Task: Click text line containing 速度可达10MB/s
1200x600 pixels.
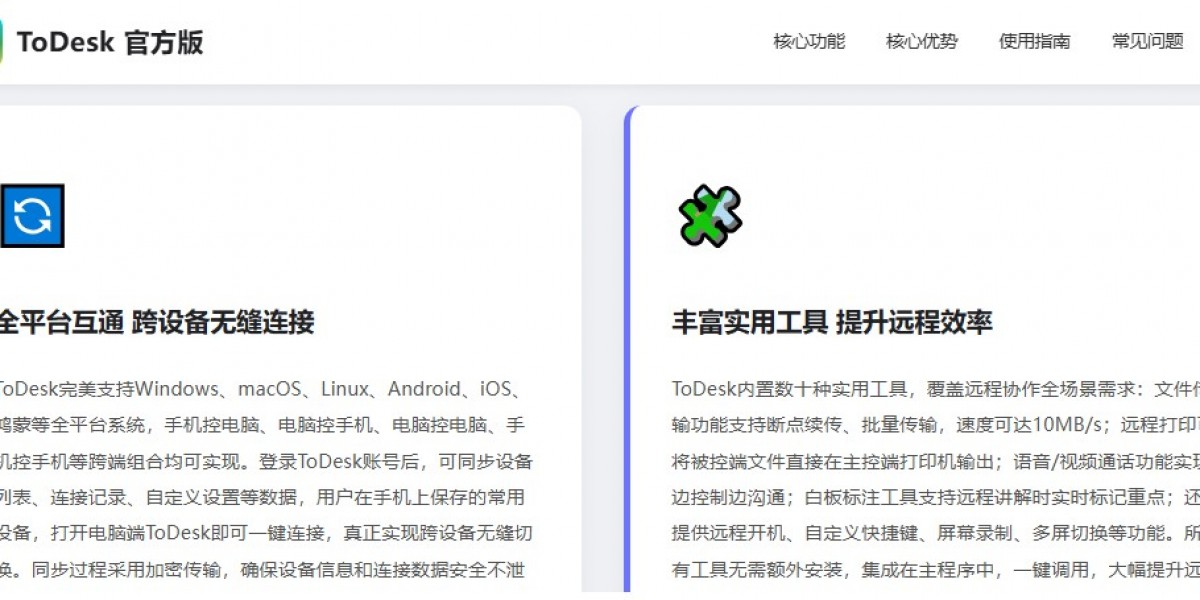Action: coord(936,425)
